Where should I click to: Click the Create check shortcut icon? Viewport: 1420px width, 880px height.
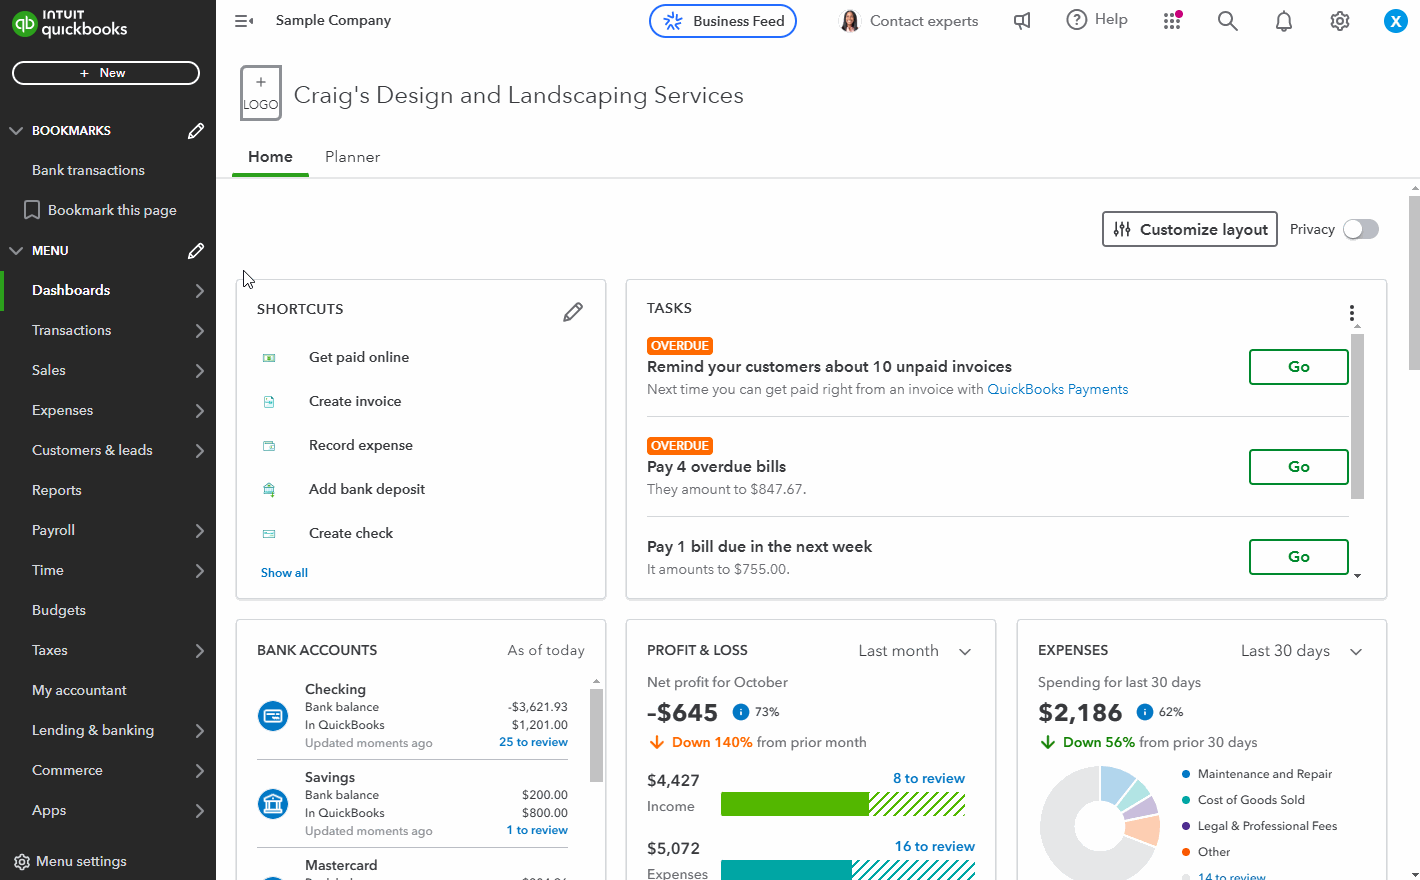[269, 534]
